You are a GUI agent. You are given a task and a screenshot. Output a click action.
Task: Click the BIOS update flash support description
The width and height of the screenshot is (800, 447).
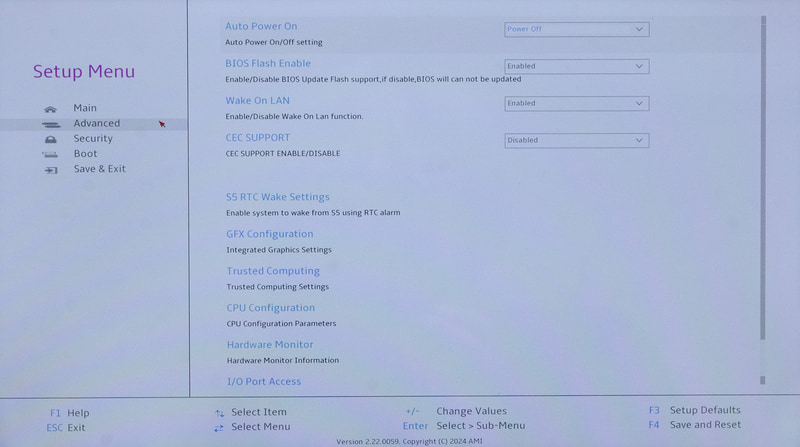coord(373,79)
